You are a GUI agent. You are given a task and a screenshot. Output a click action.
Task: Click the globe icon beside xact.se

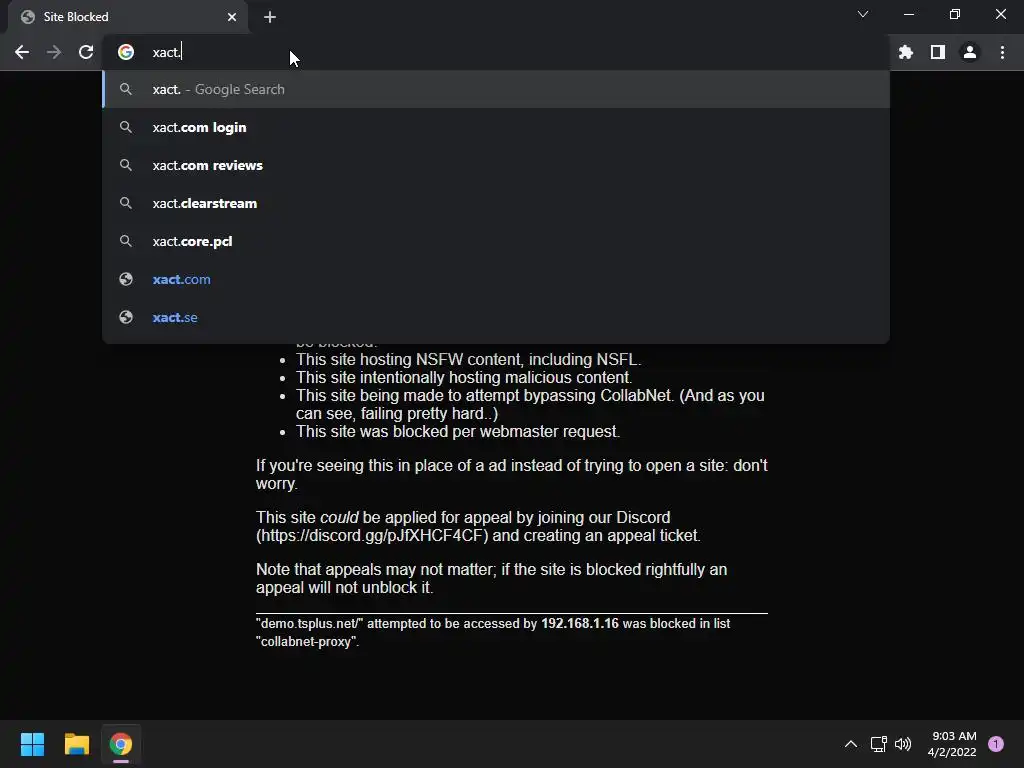[x=126, y=317]
